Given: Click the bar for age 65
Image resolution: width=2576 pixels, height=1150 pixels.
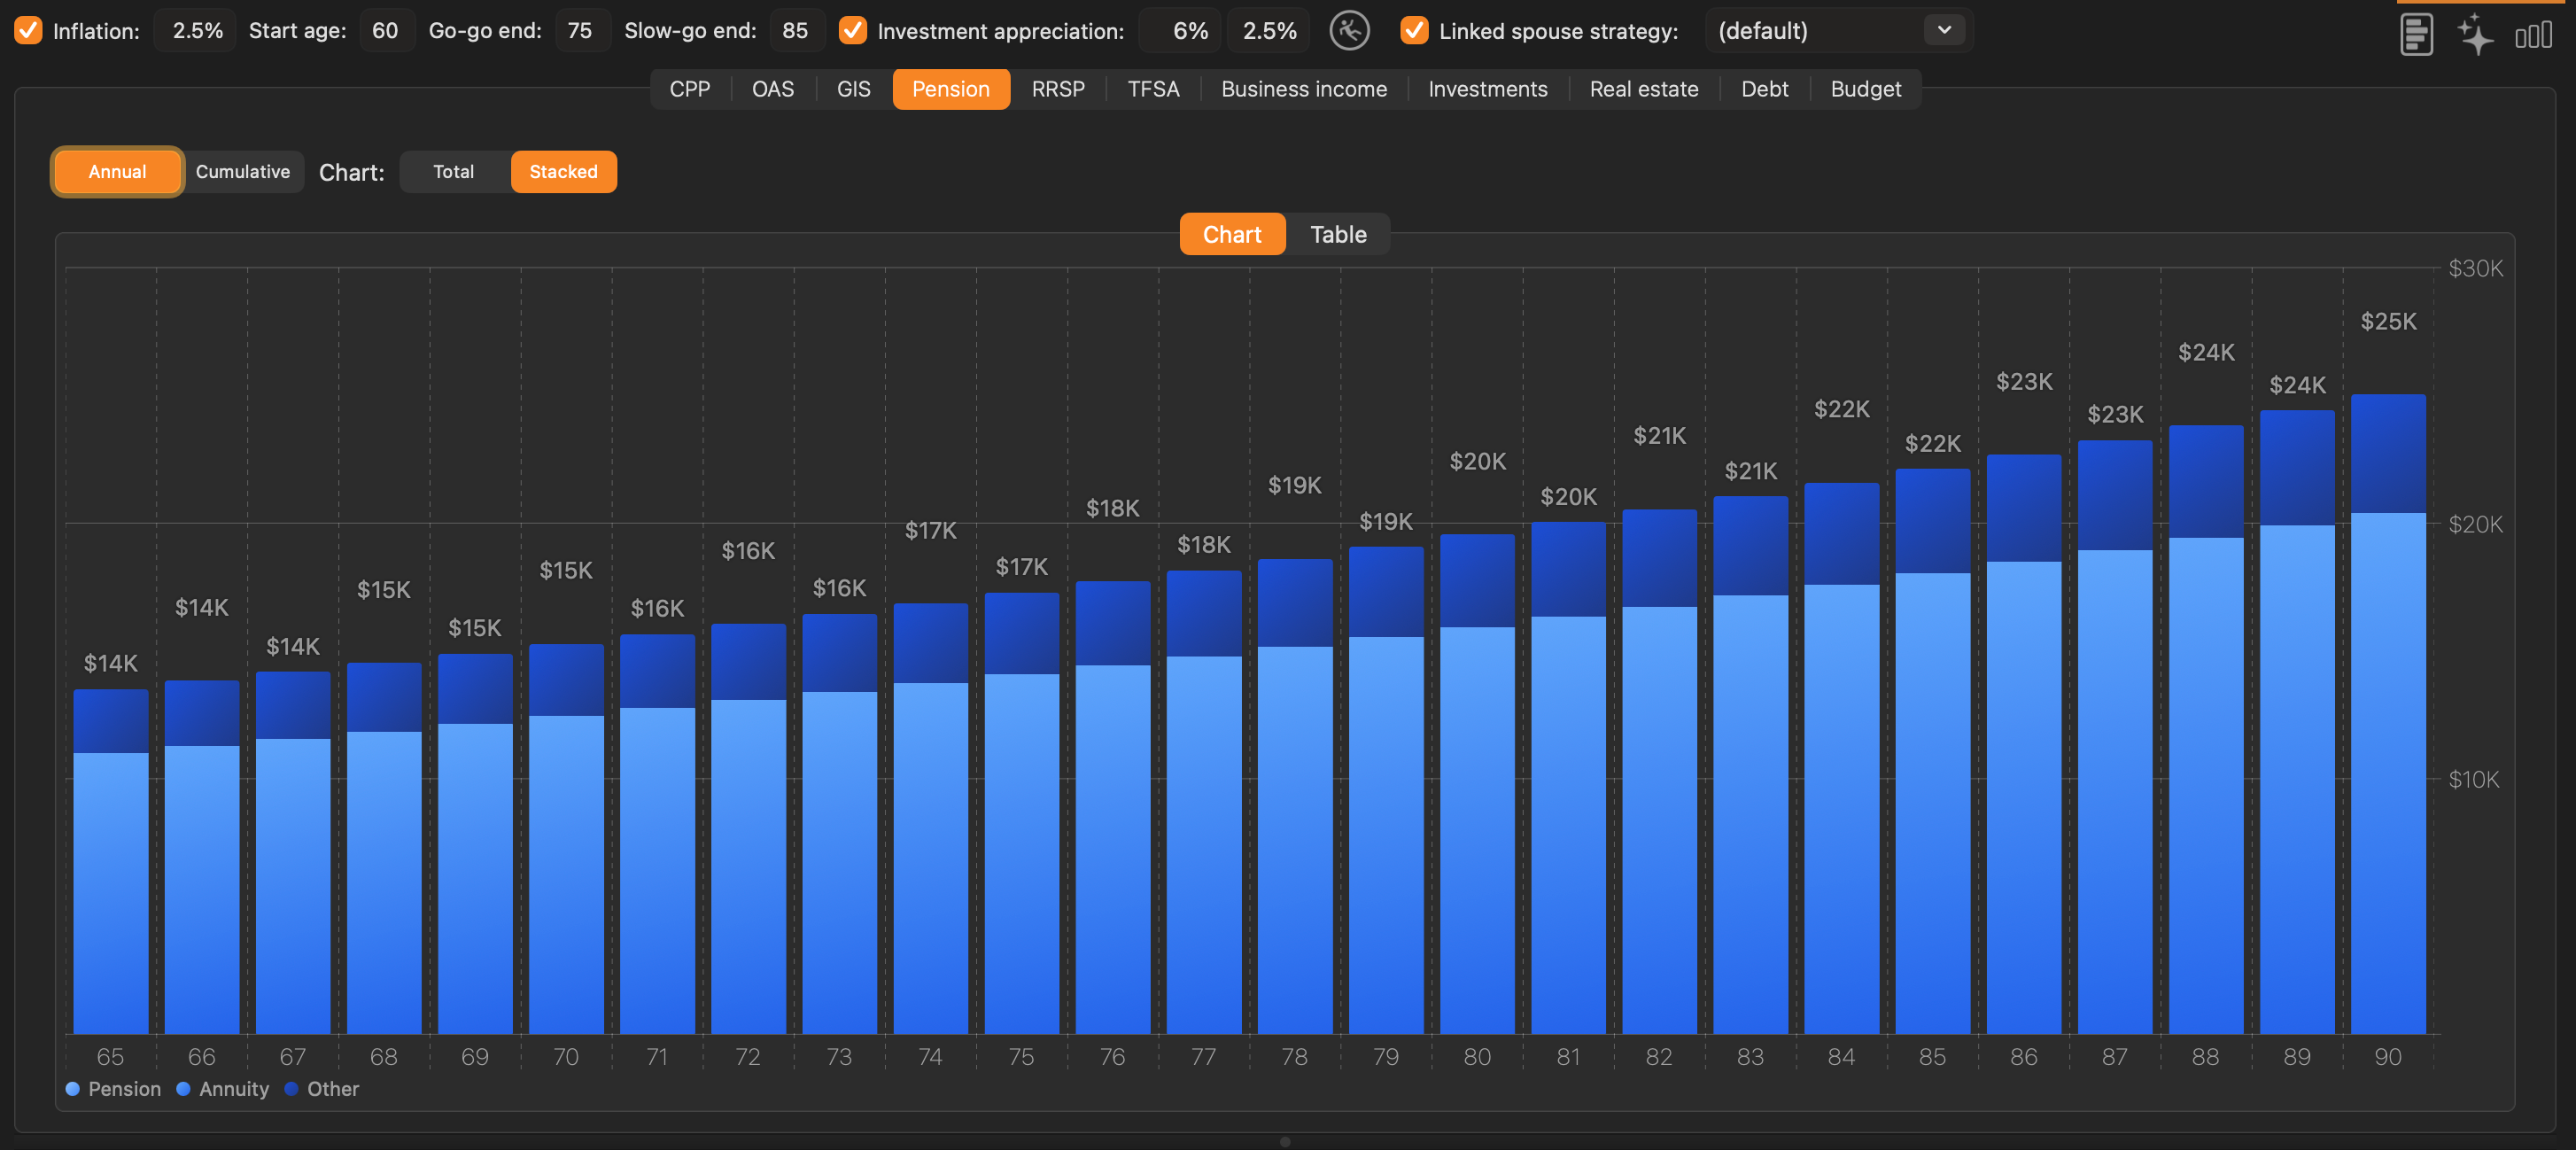Looking at the screenshot, I should click(x=110, y=861).
